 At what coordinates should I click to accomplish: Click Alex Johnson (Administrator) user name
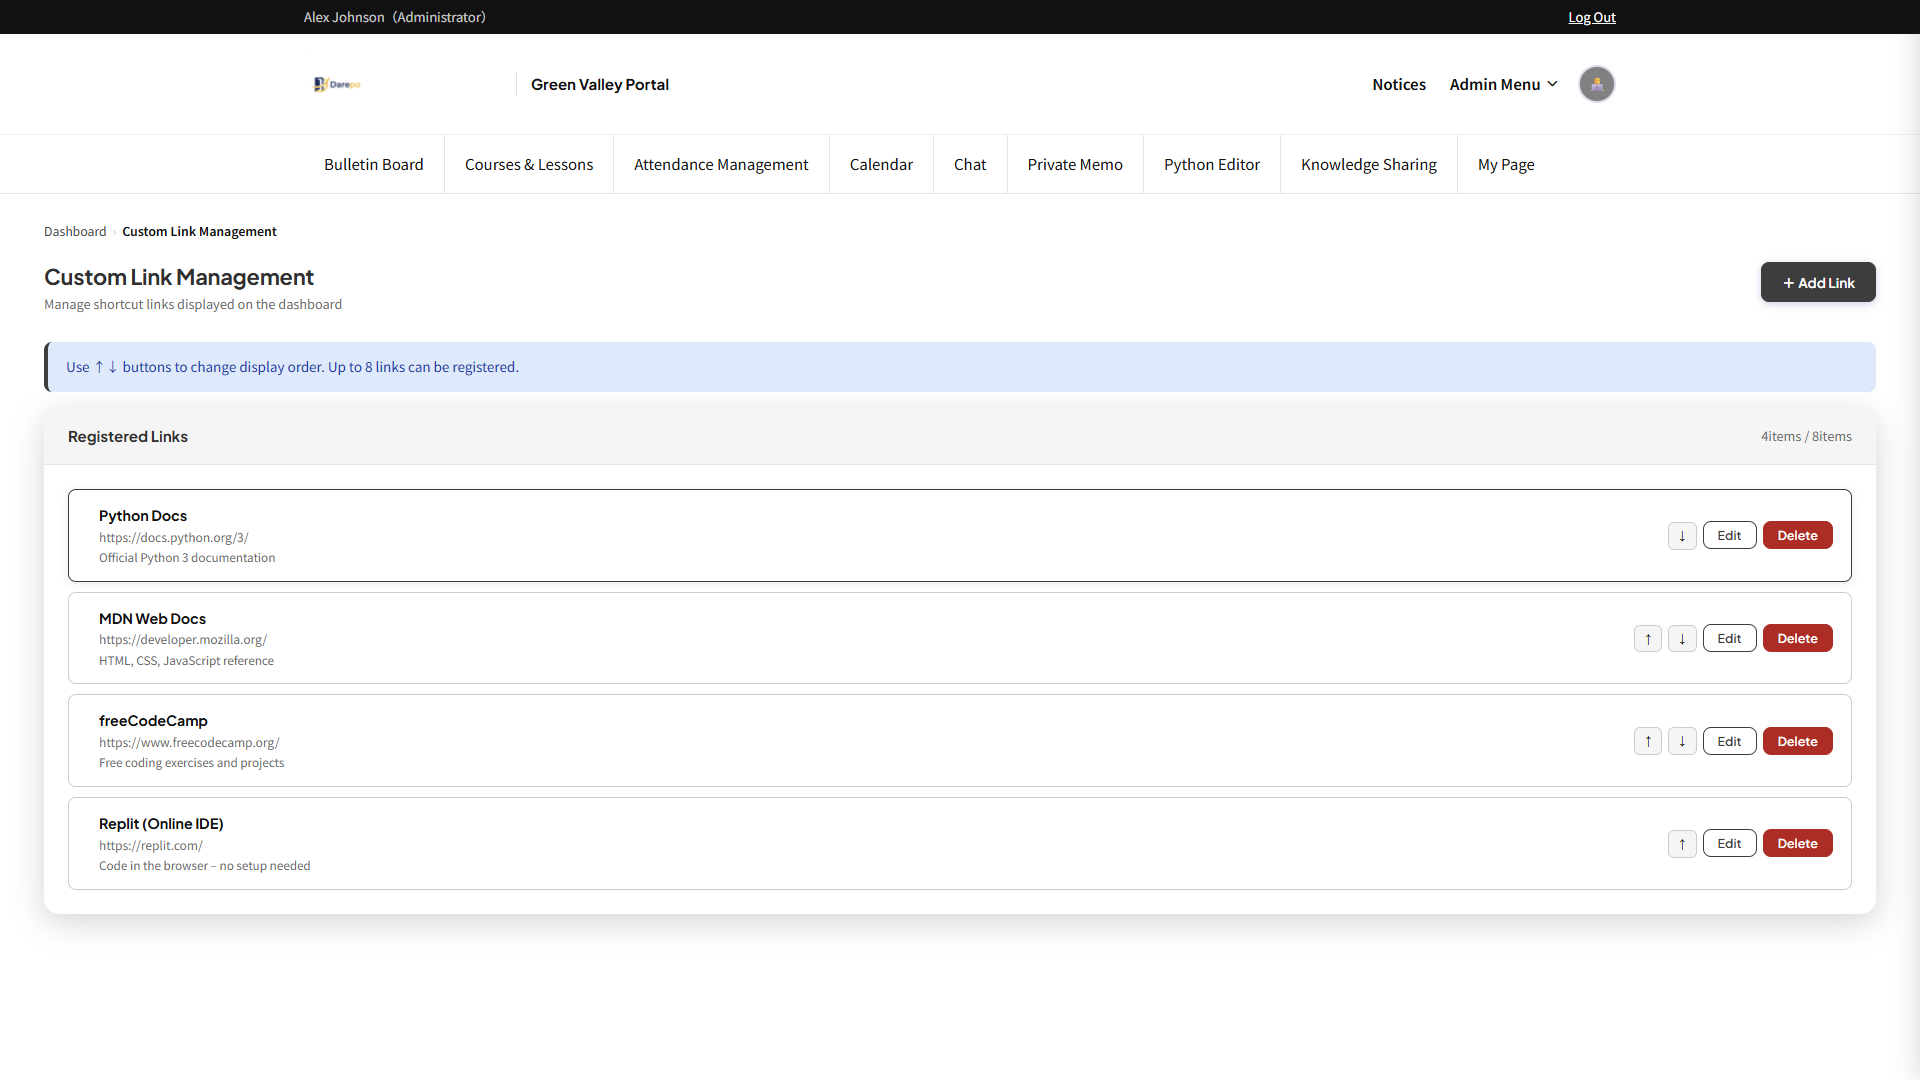(395, 17)
